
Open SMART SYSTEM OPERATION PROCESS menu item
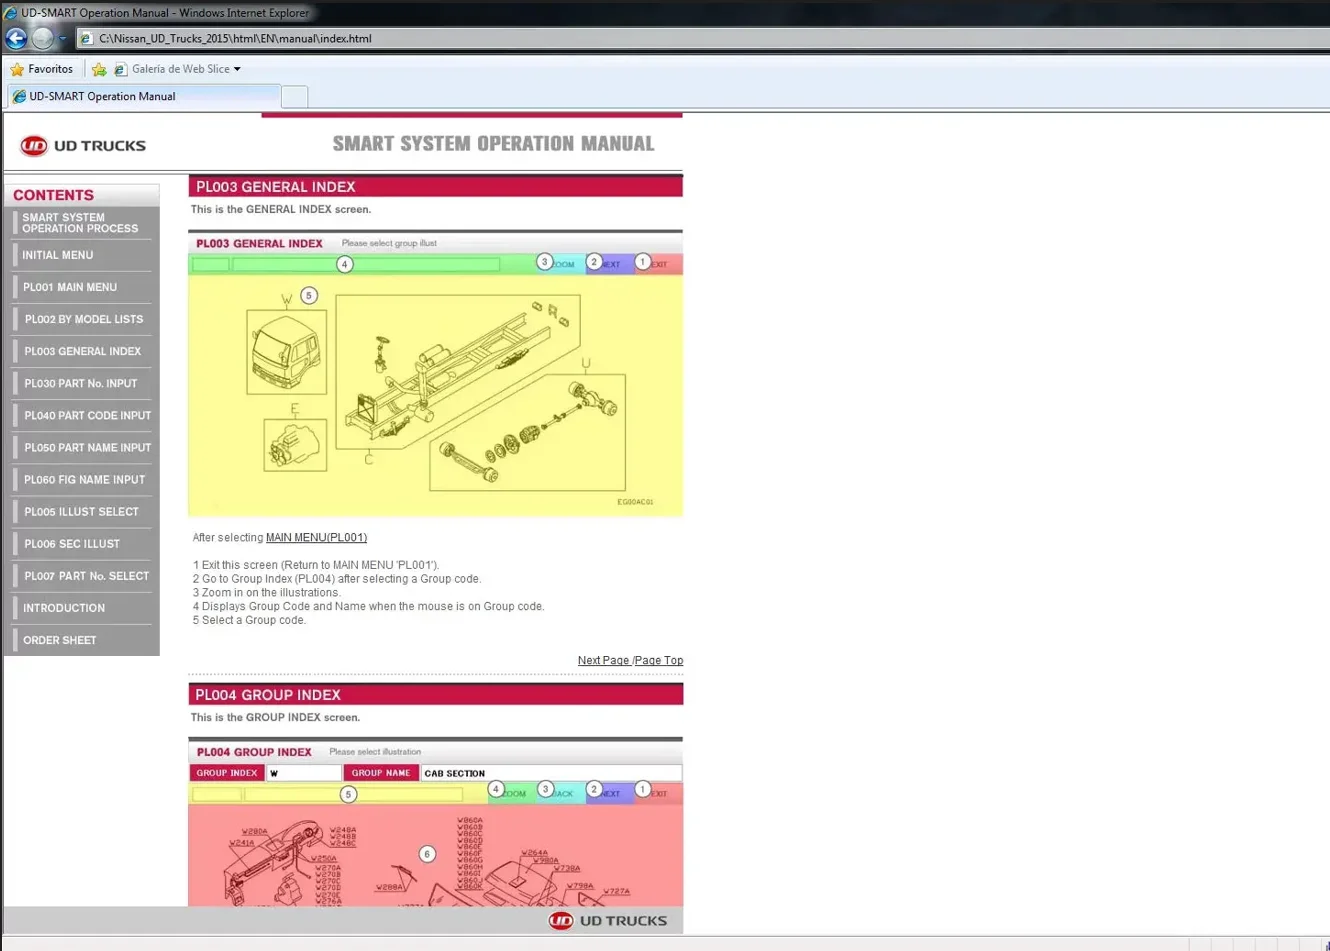coord(81,223)
